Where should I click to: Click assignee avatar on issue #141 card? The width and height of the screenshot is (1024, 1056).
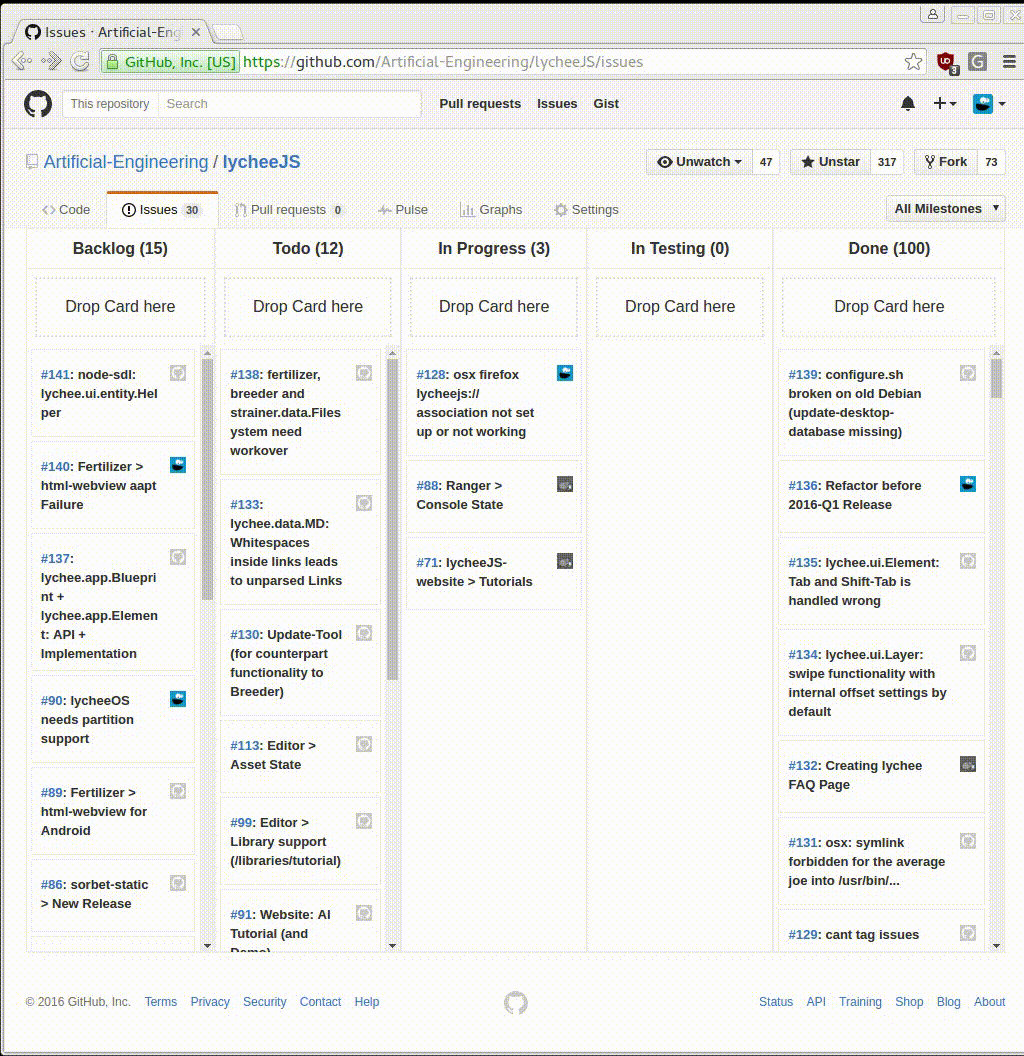coord(178,373)
